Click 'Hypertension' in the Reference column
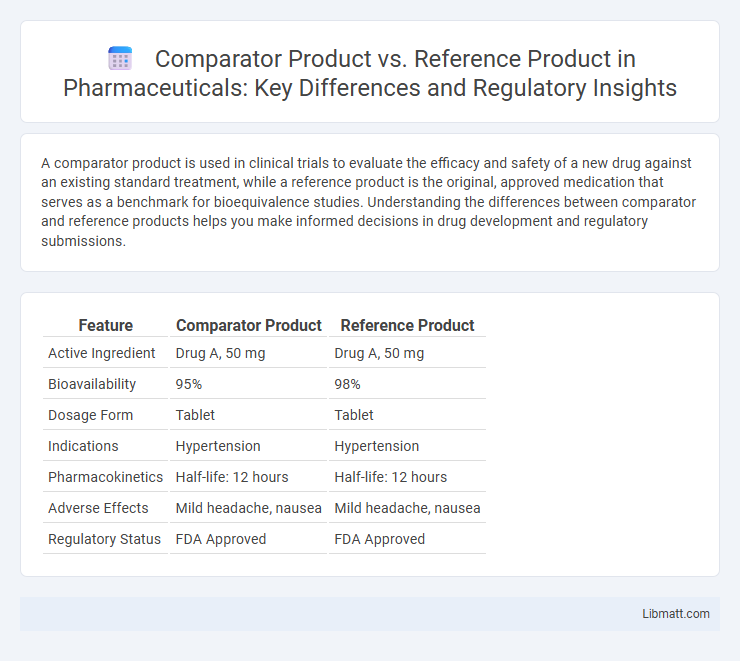740x661 pixels. (x=376, y=446)
